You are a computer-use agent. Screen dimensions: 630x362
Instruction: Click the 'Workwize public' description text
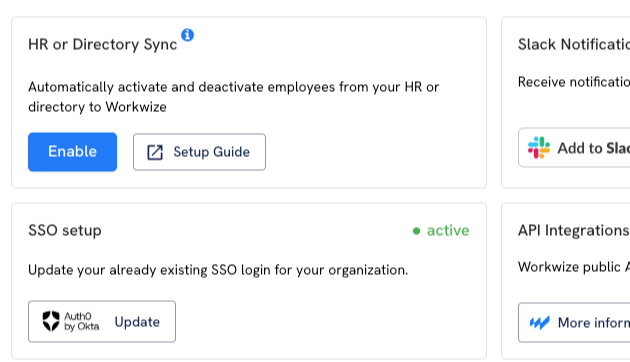(574, 267)
